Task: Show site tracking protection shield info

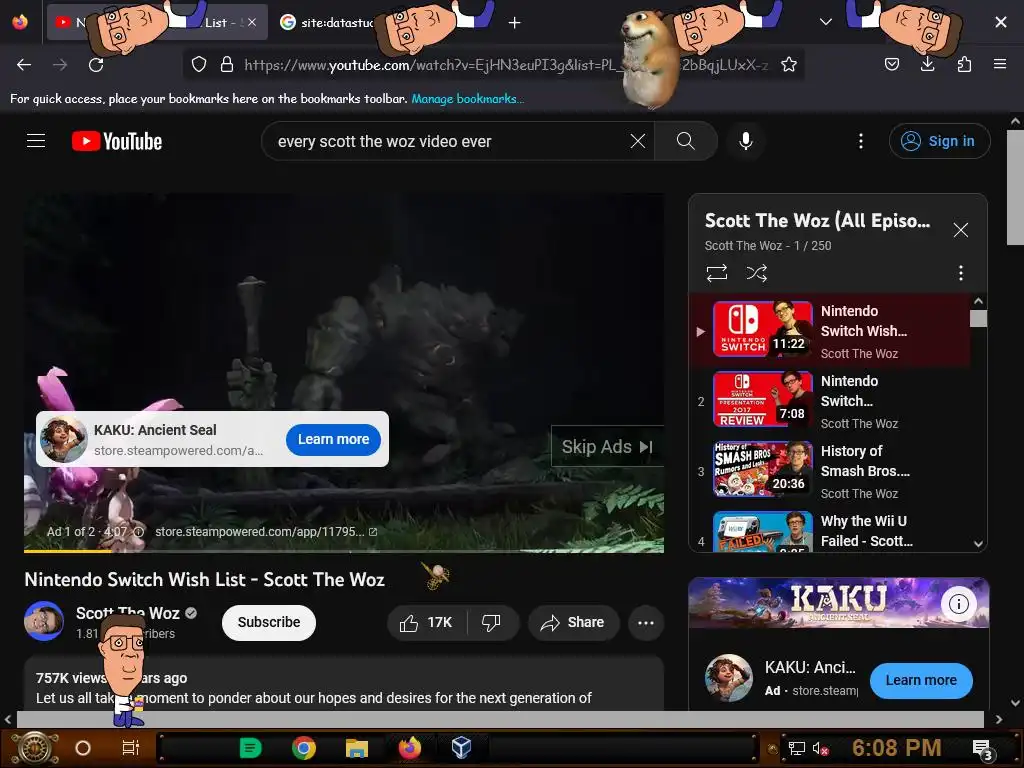Action: pos(199,65)
